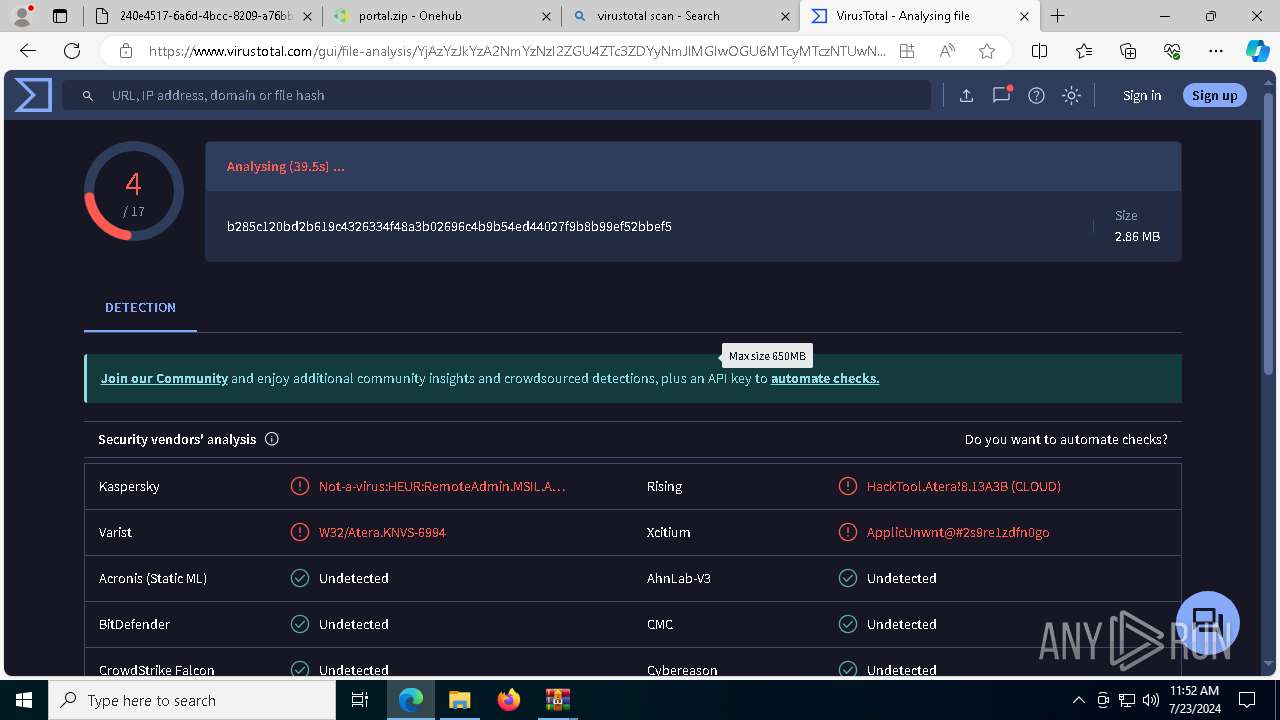Click the Rising detection alert icon
This screenshot has height=720, width=1280.
(x=847, y=486)
